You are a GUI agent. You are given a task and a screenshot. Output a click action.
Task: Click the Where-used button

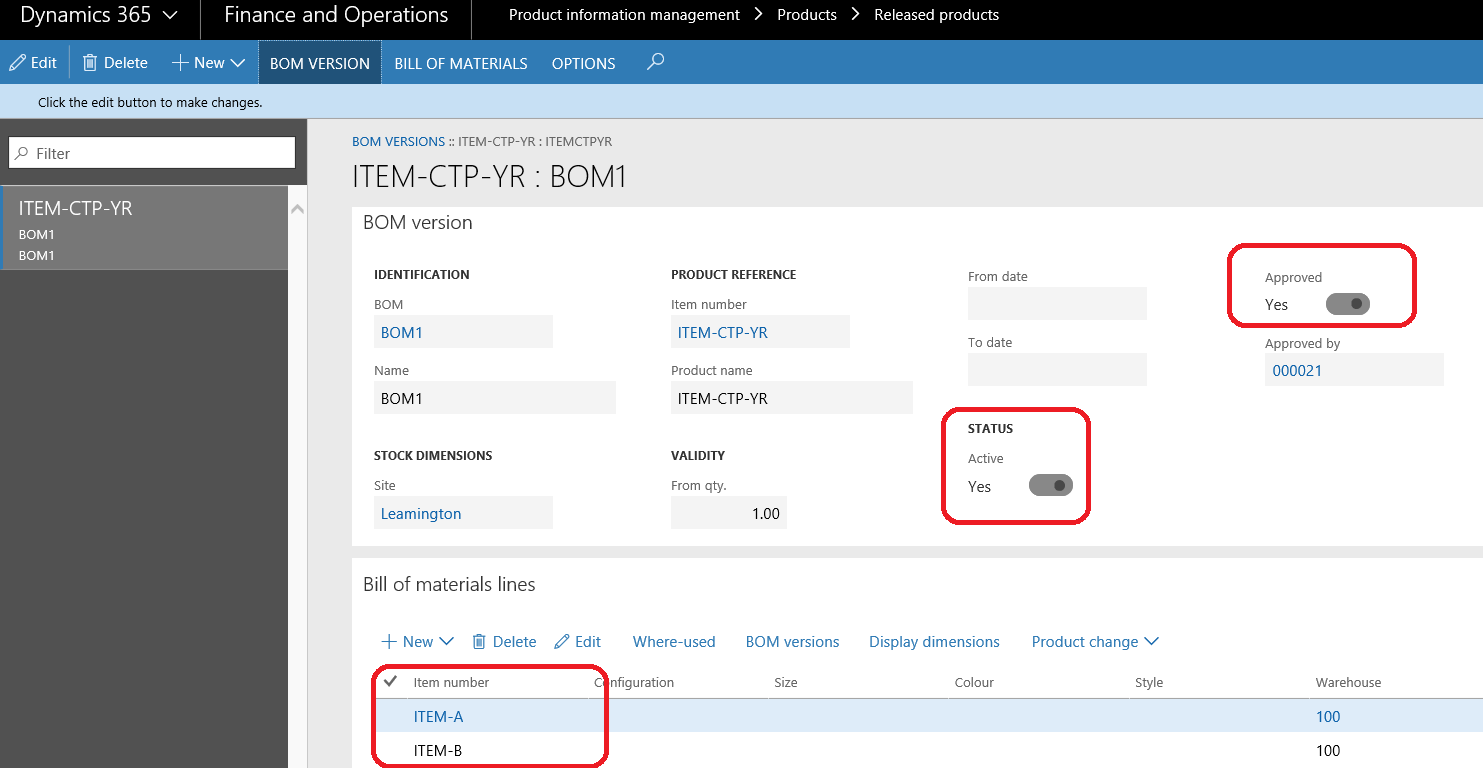pyautogui.click(x=673, y=641)
